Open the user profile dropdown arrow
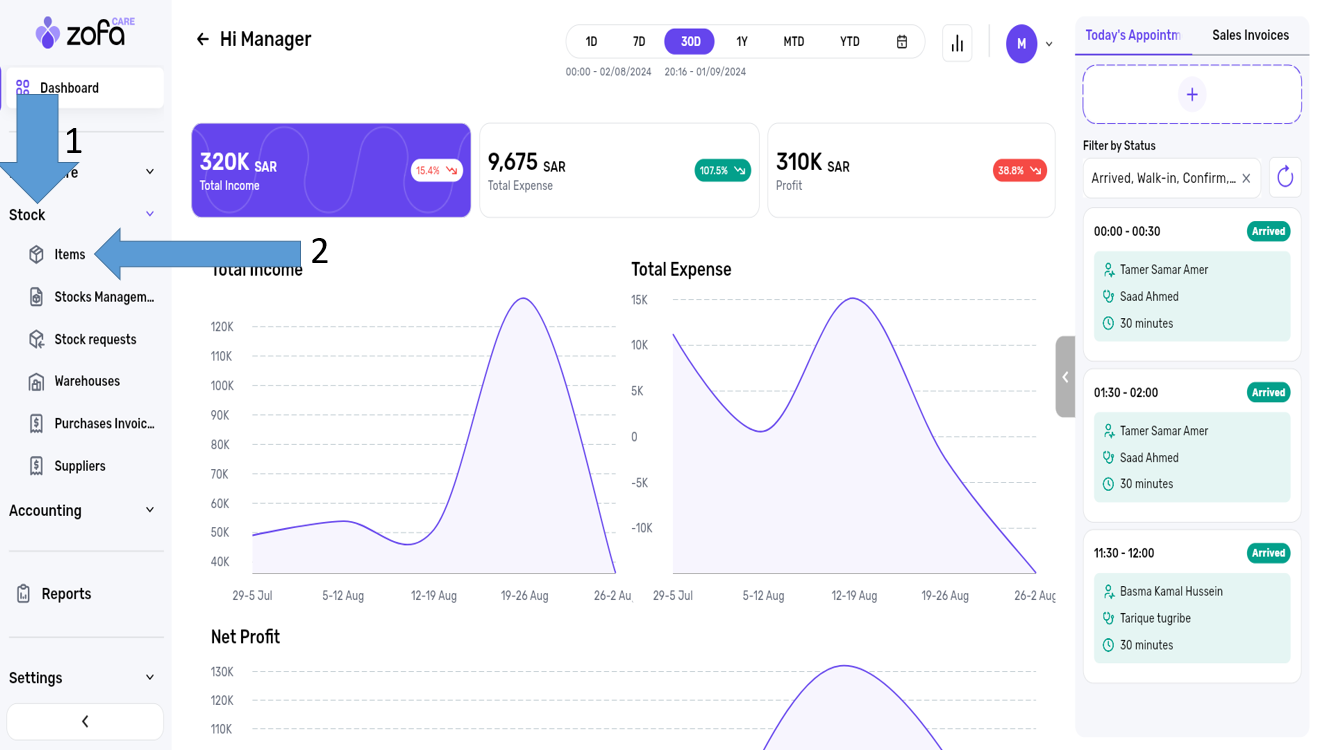 (x=1049, y=44)
